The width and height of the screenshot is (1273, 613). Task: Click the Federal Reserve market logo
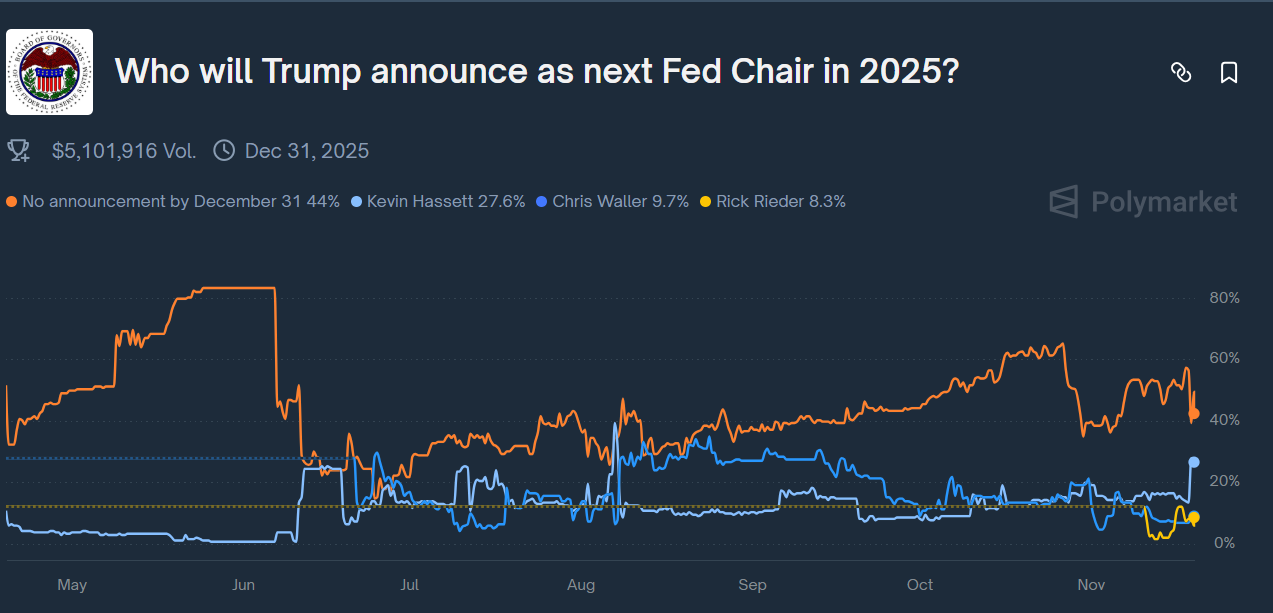point(49,72)
